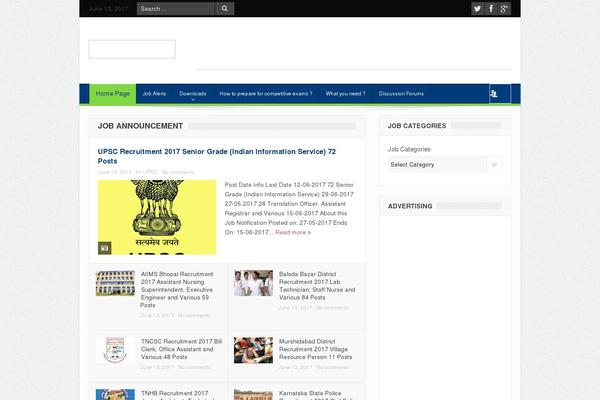Open the Baloda Bazar nurses thumbnail
This screenshot has height=400, width=600.
click(x=253, y=283)
